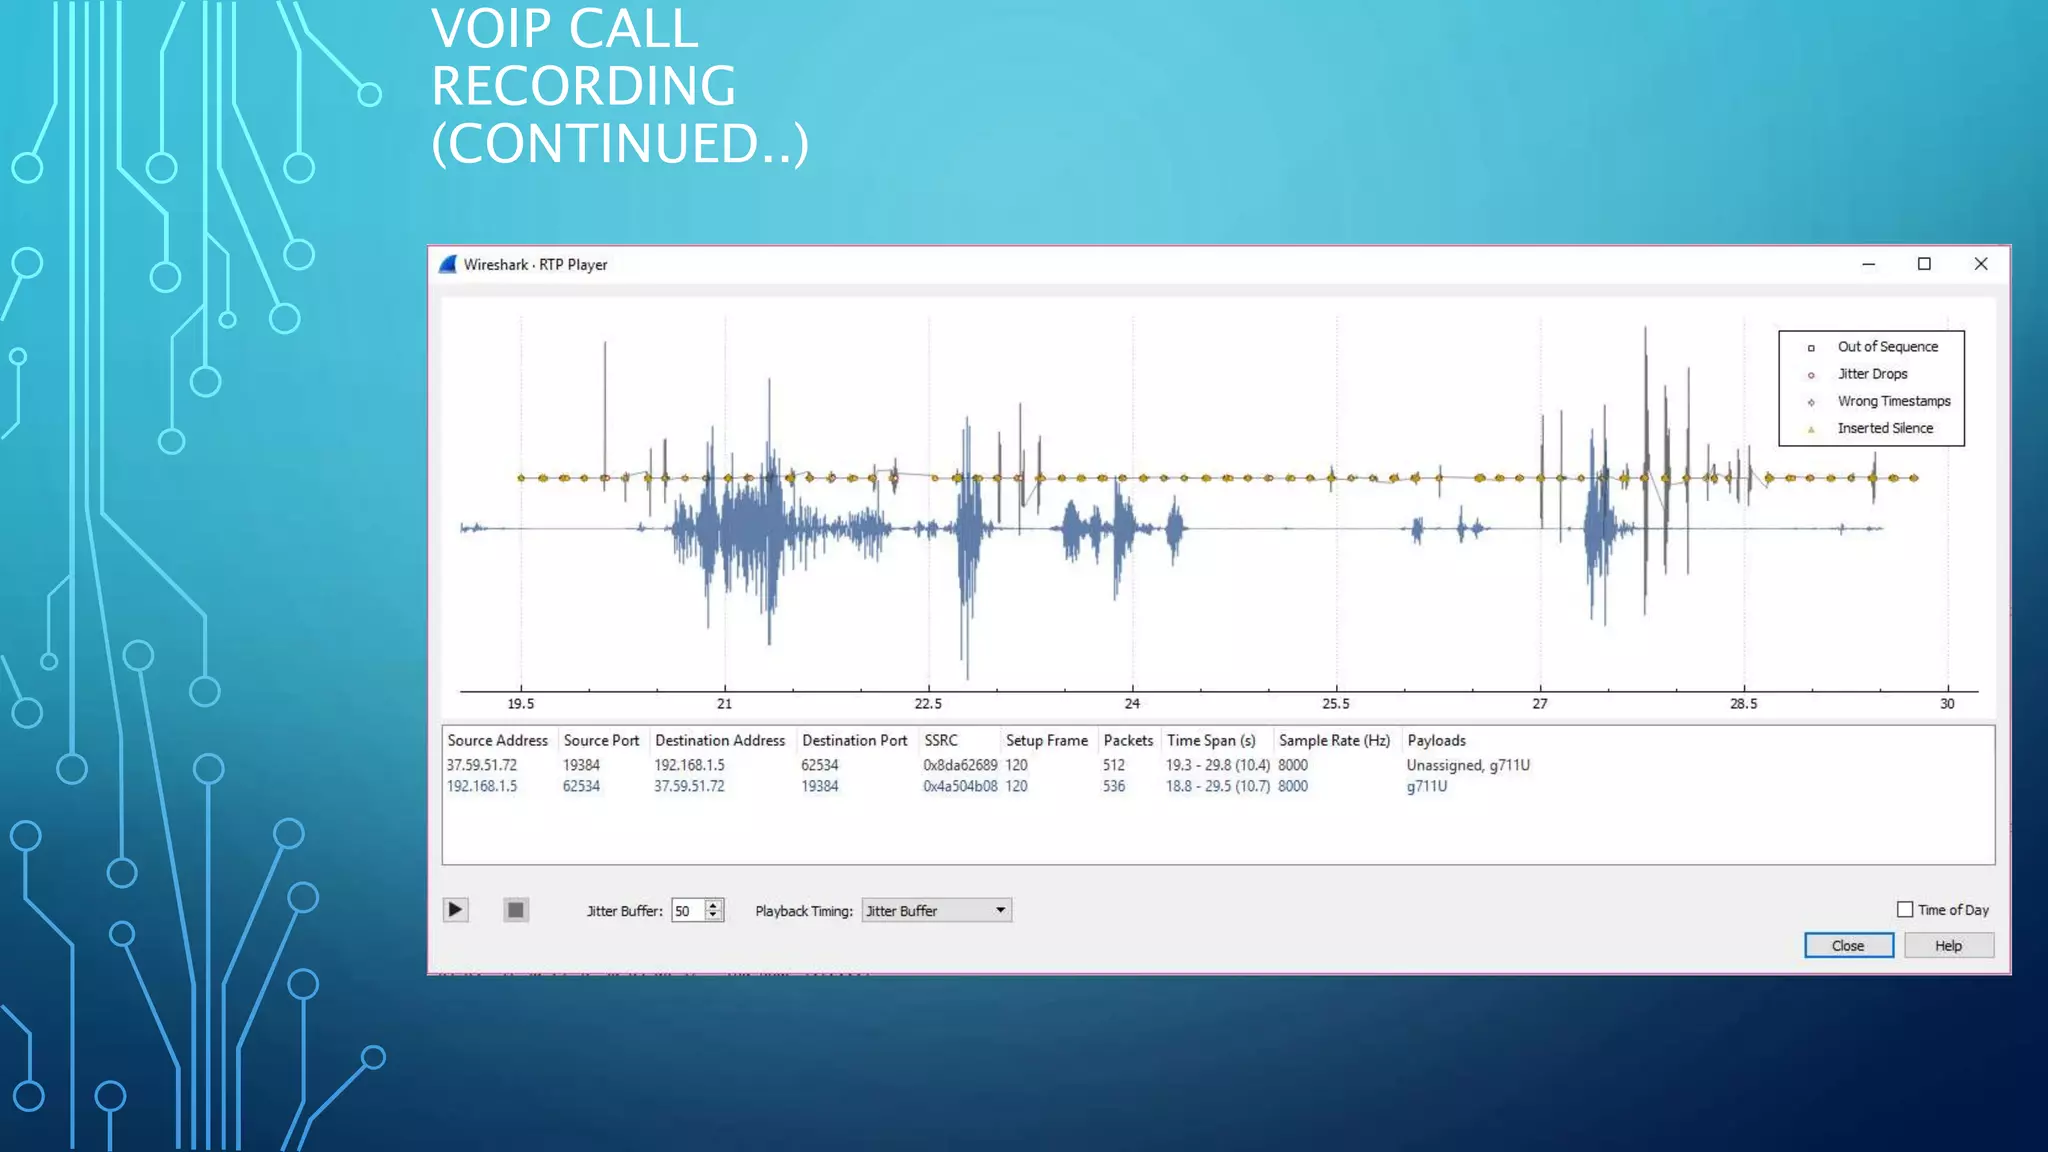Select the stream row from 37.59.51.72
This screenshot has height=1152, width=2048.
click(482, 765)
